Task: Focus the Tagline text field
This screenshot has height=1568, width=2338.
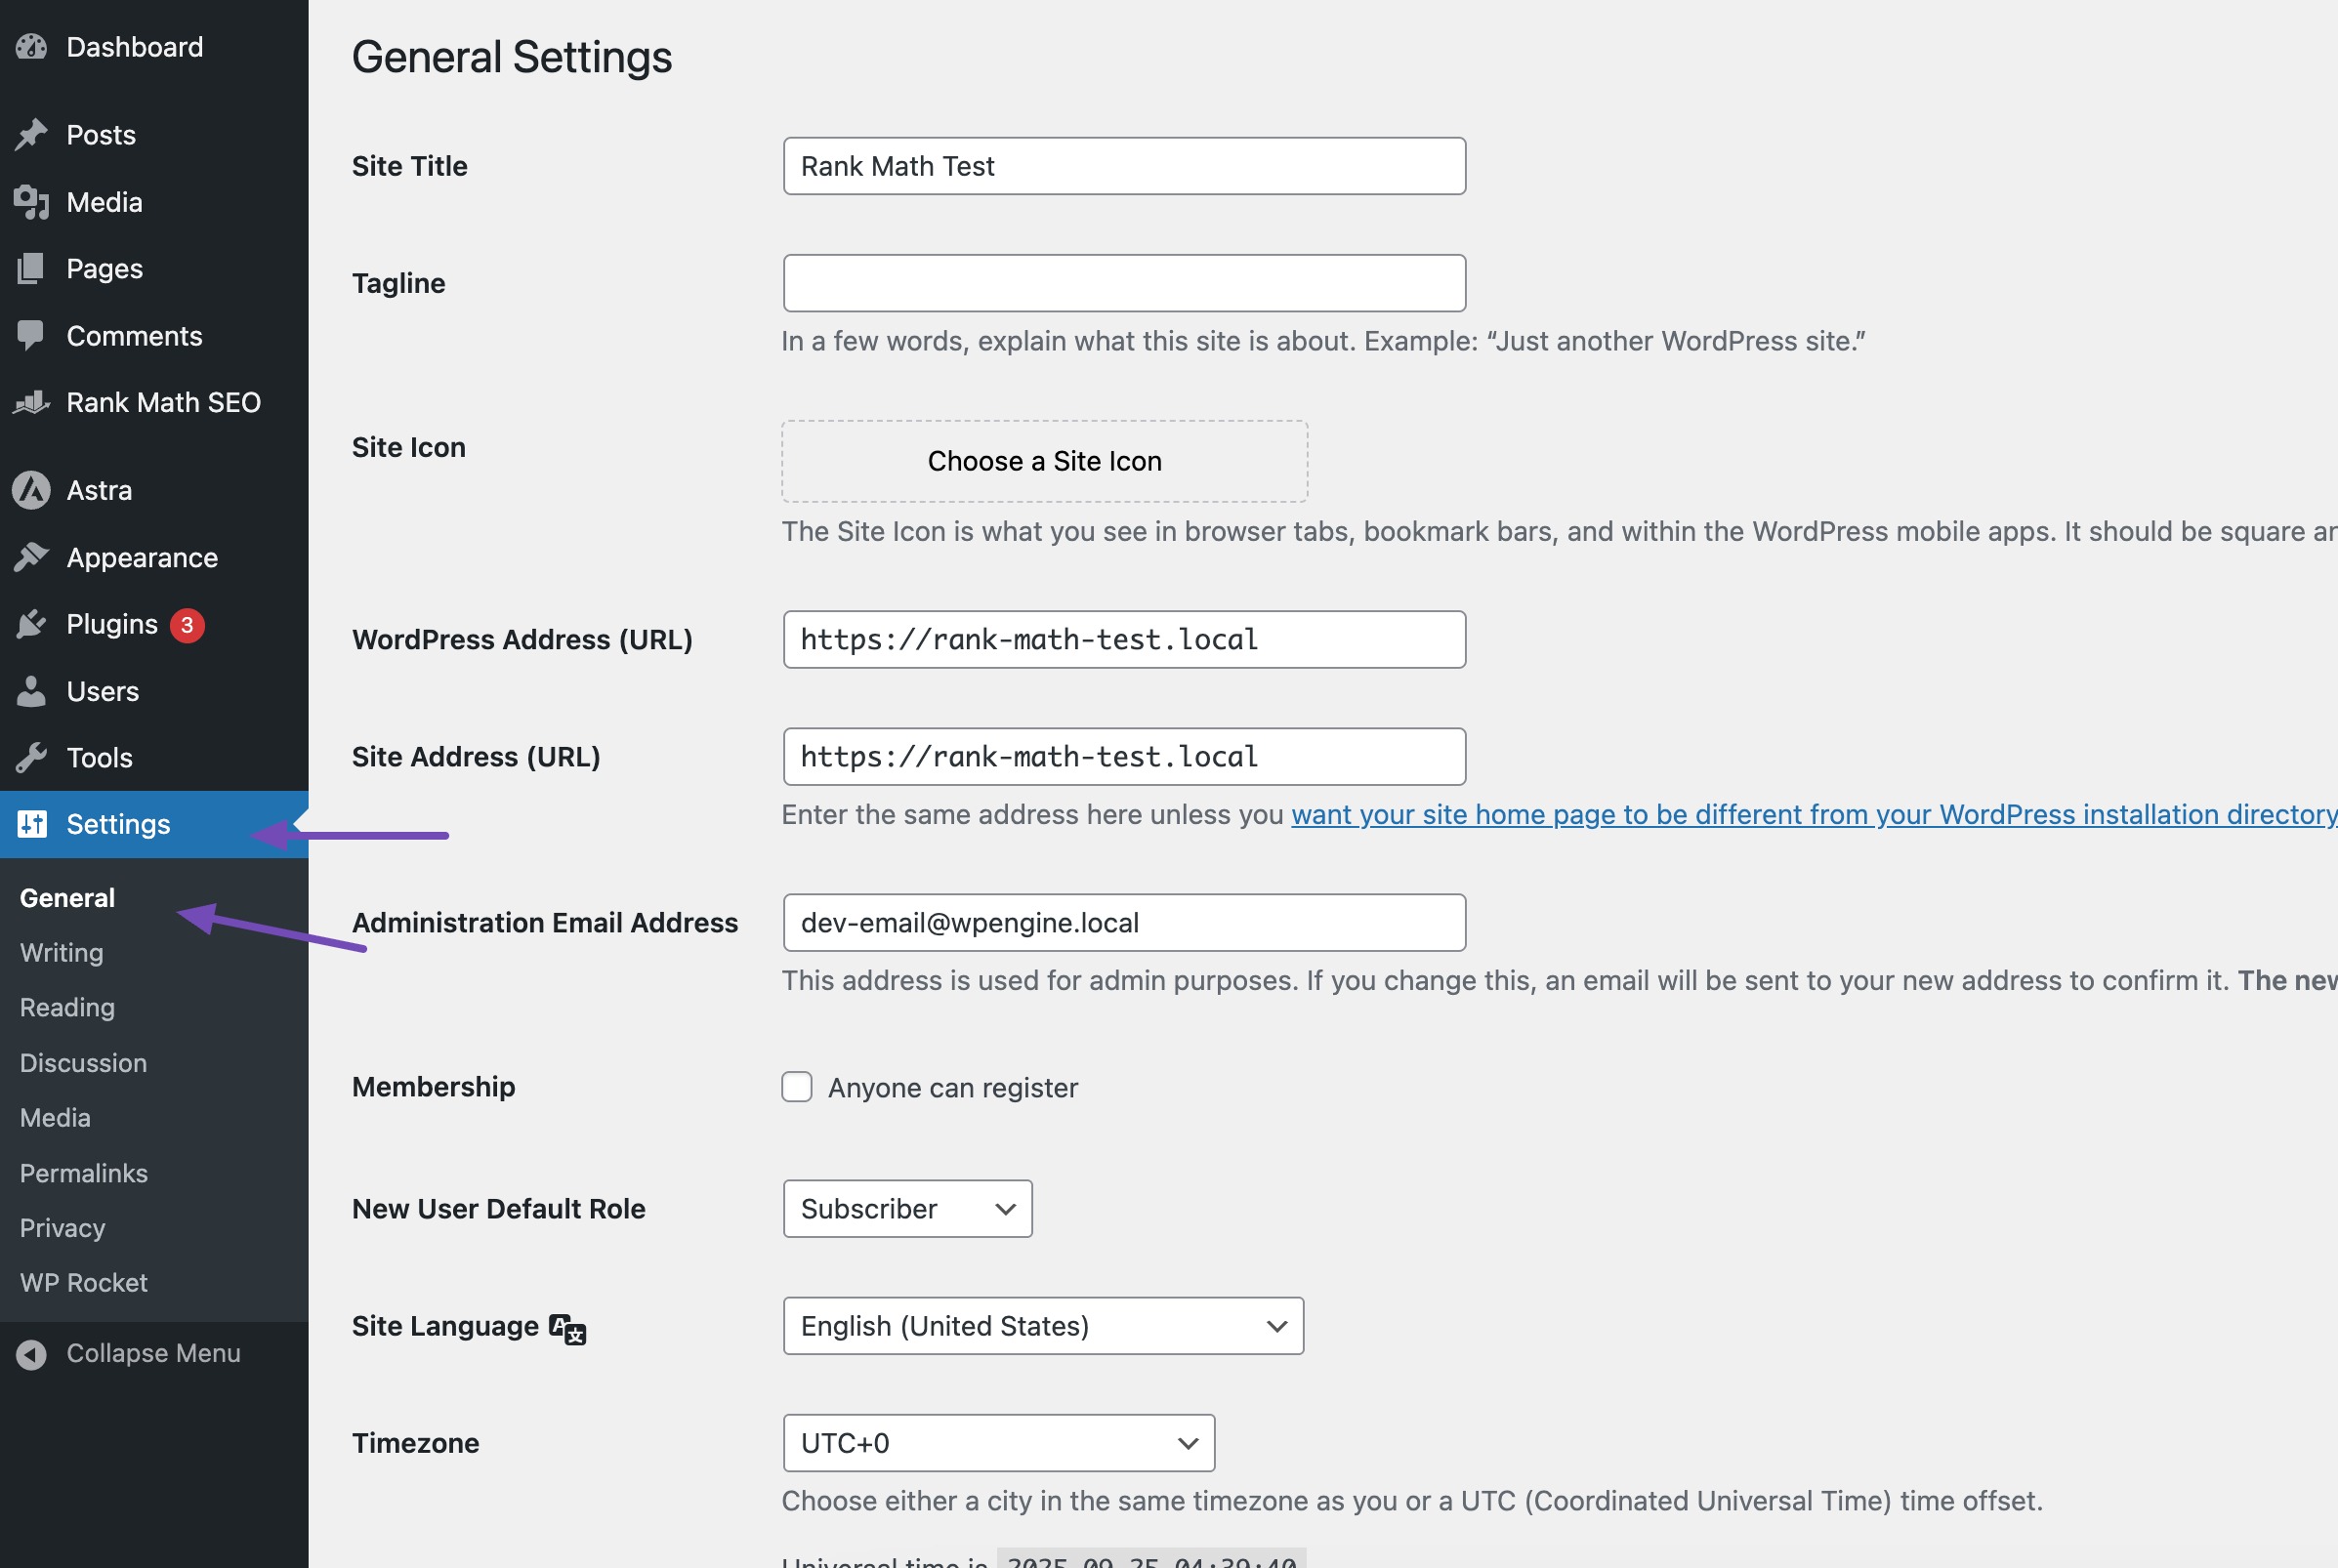Action: [1124, 283]
